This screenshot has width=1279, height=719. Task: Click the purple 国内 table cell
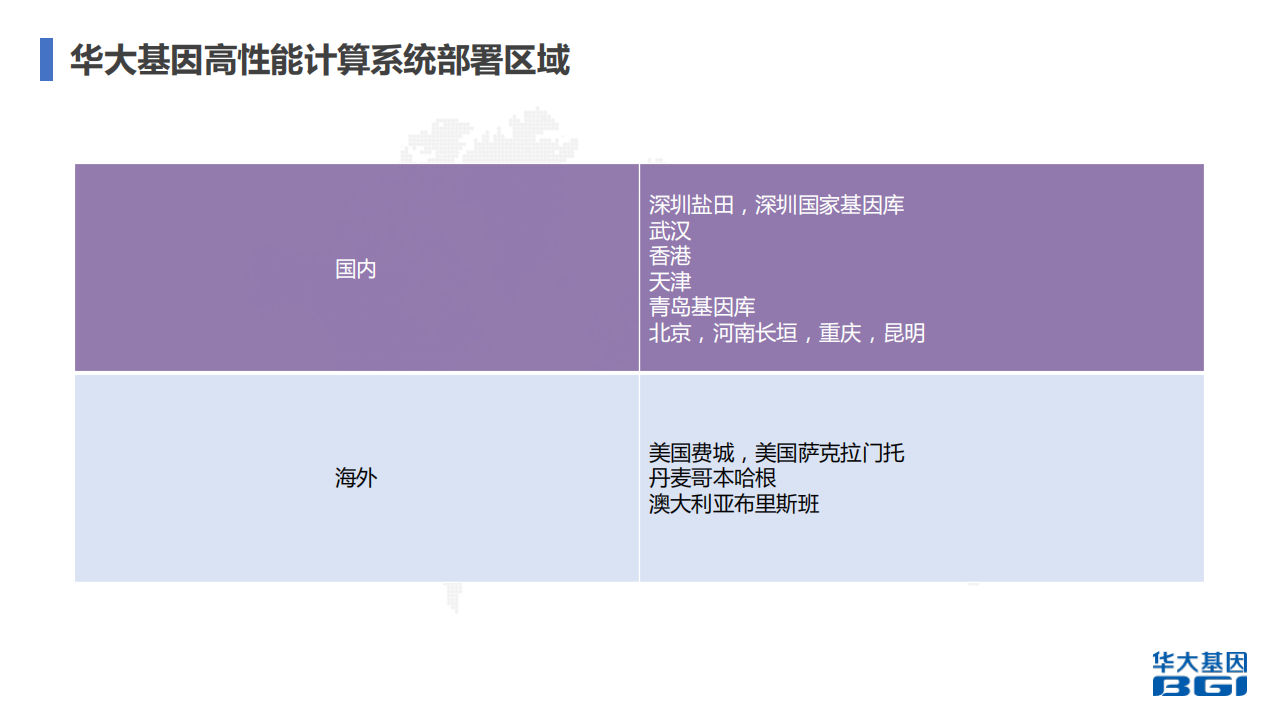pyautogui.click(x=355, y=269)
